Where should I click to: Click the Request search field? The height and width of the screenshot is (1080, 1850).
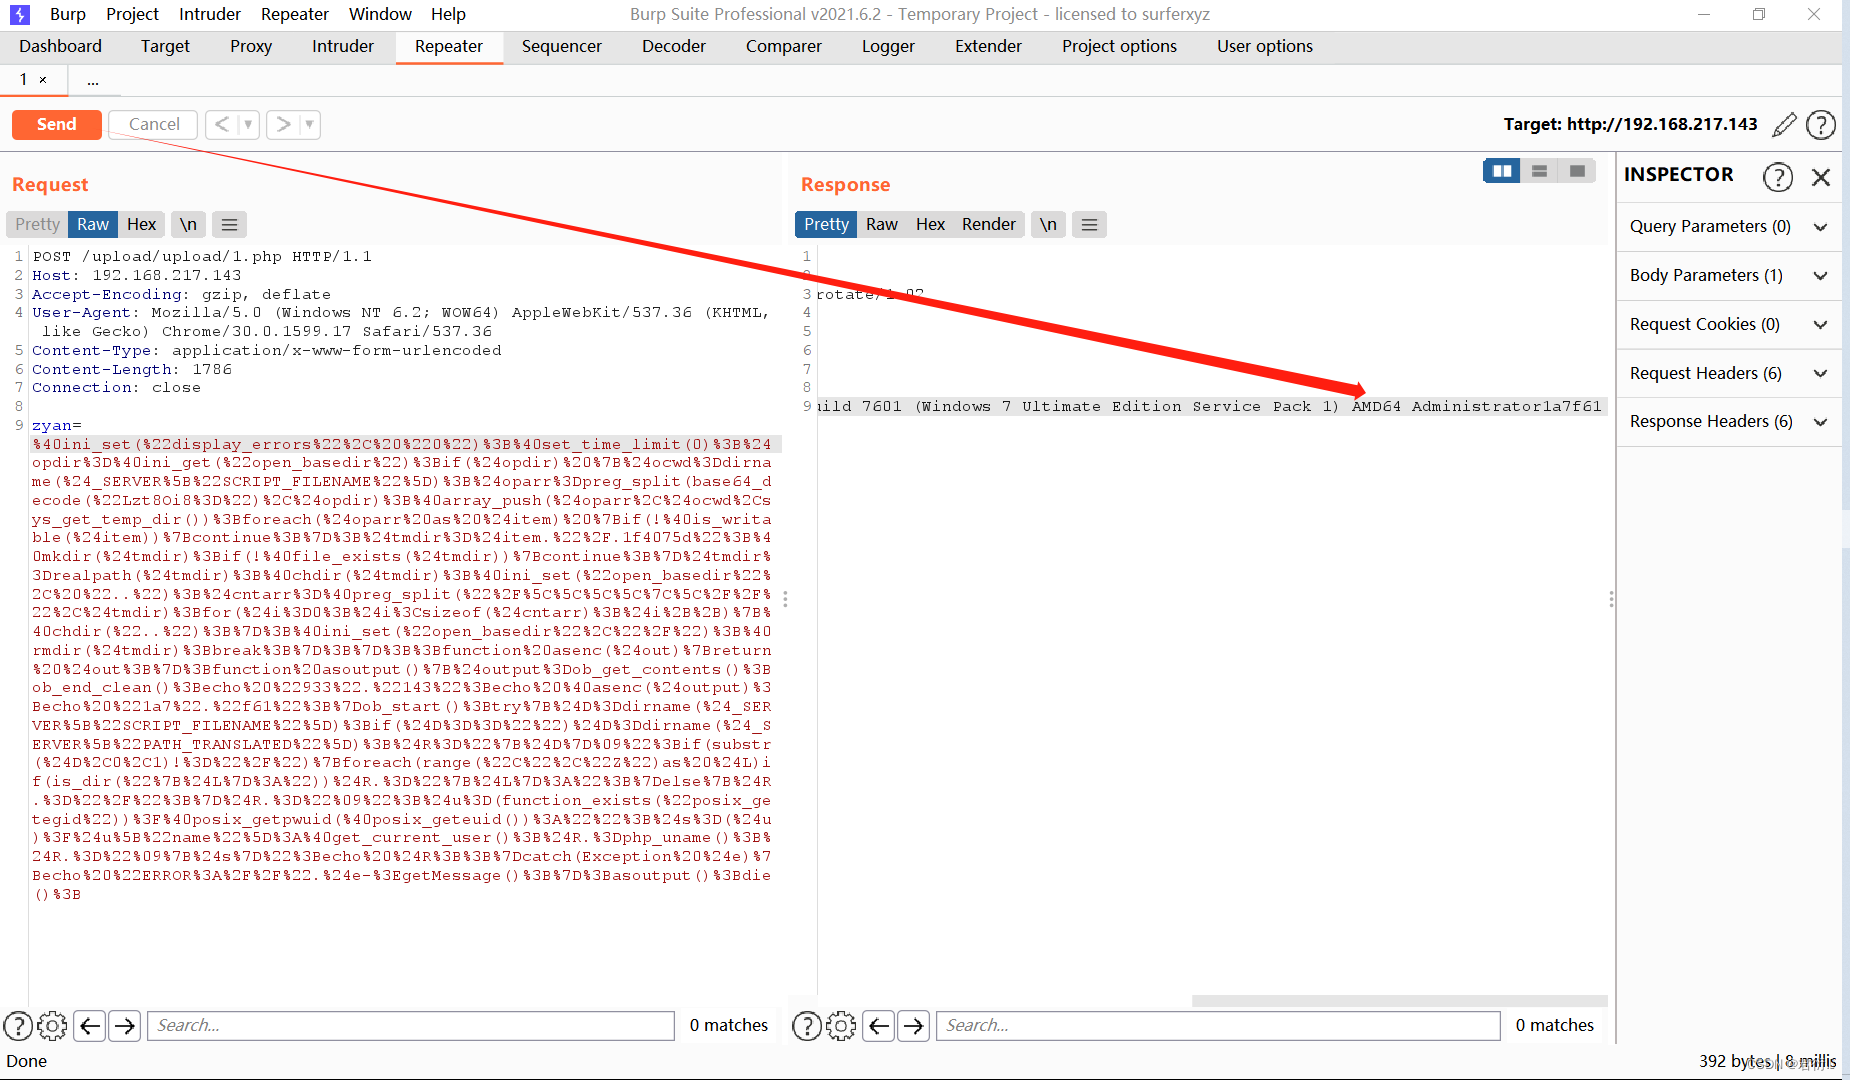pos(411,1025)
